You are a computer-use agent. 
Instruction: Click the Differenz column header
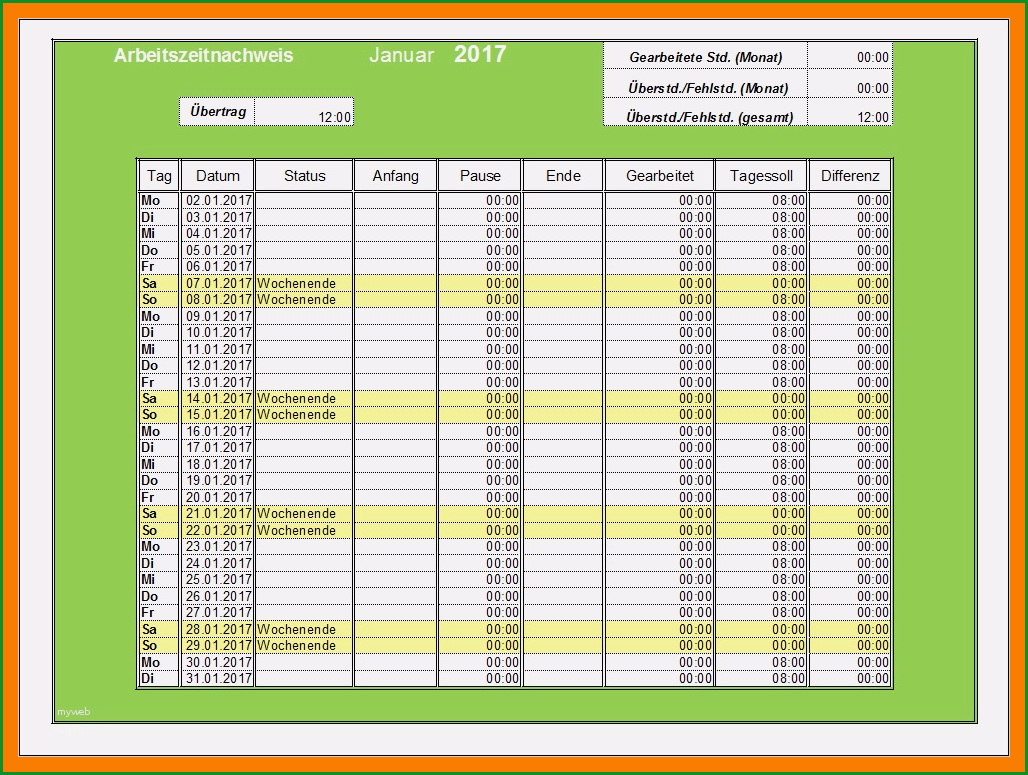(850, 176)
